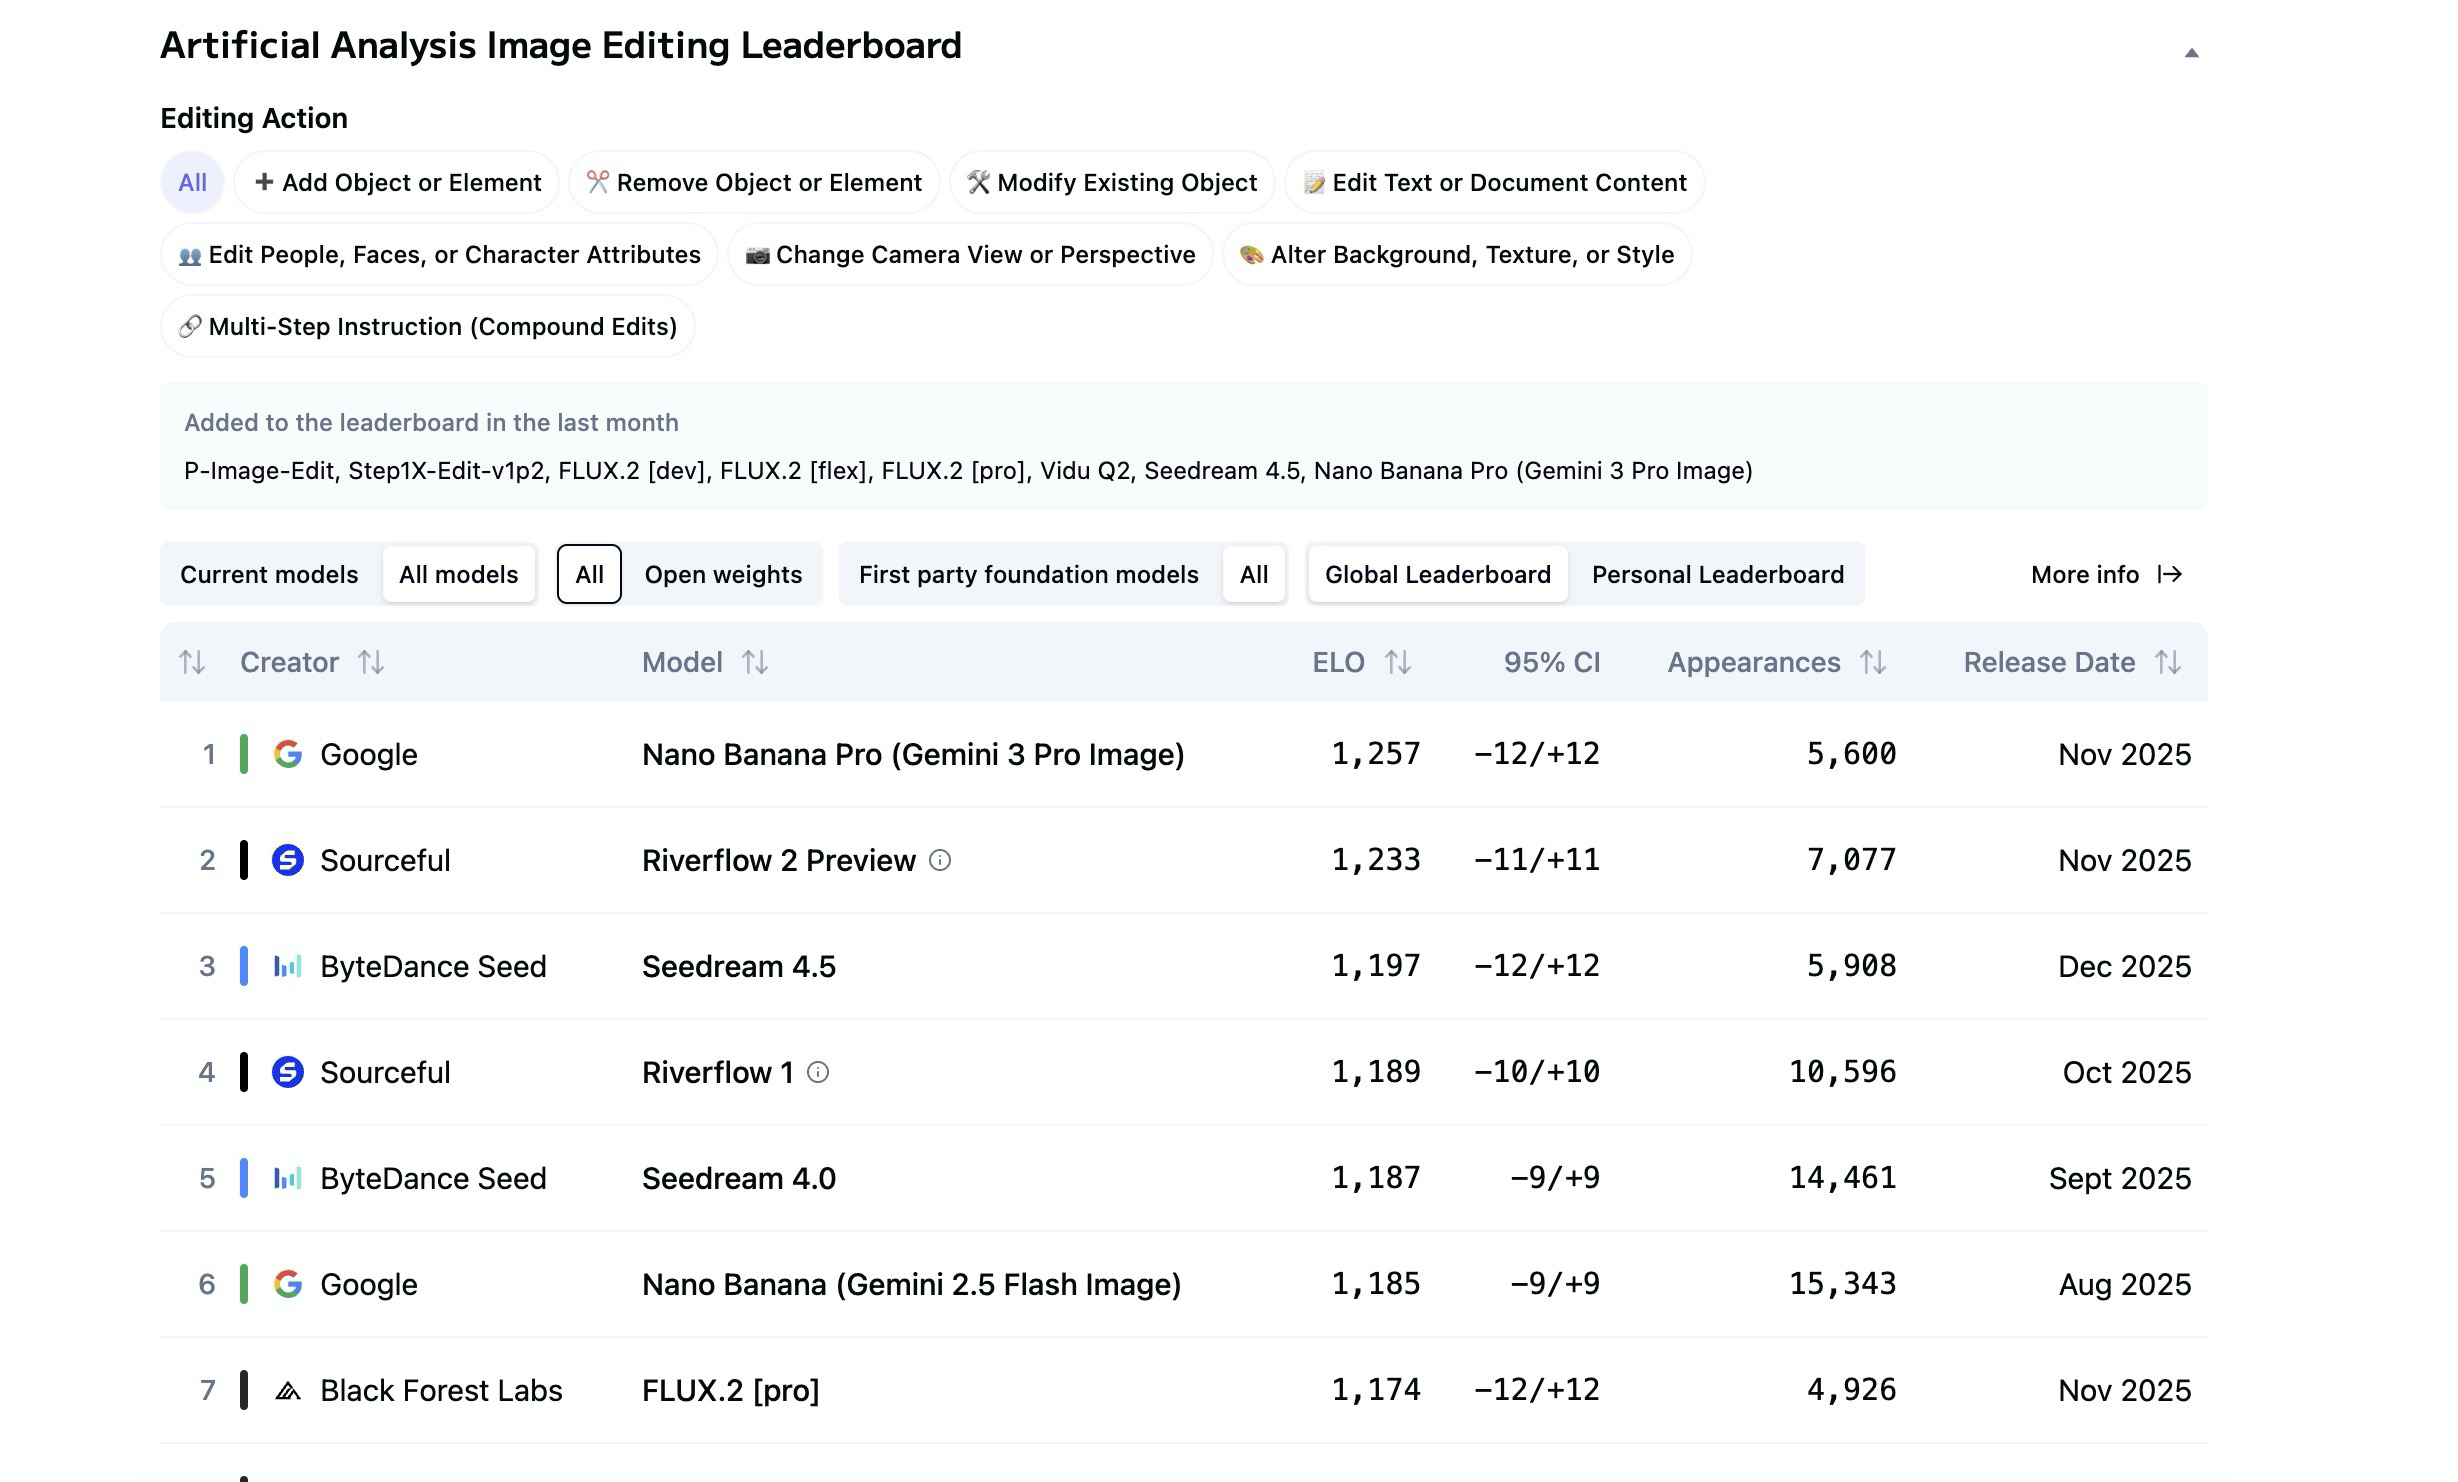Sort by ELO column arrows
The image size is (2458, 1482).
tap(1397, 662)
